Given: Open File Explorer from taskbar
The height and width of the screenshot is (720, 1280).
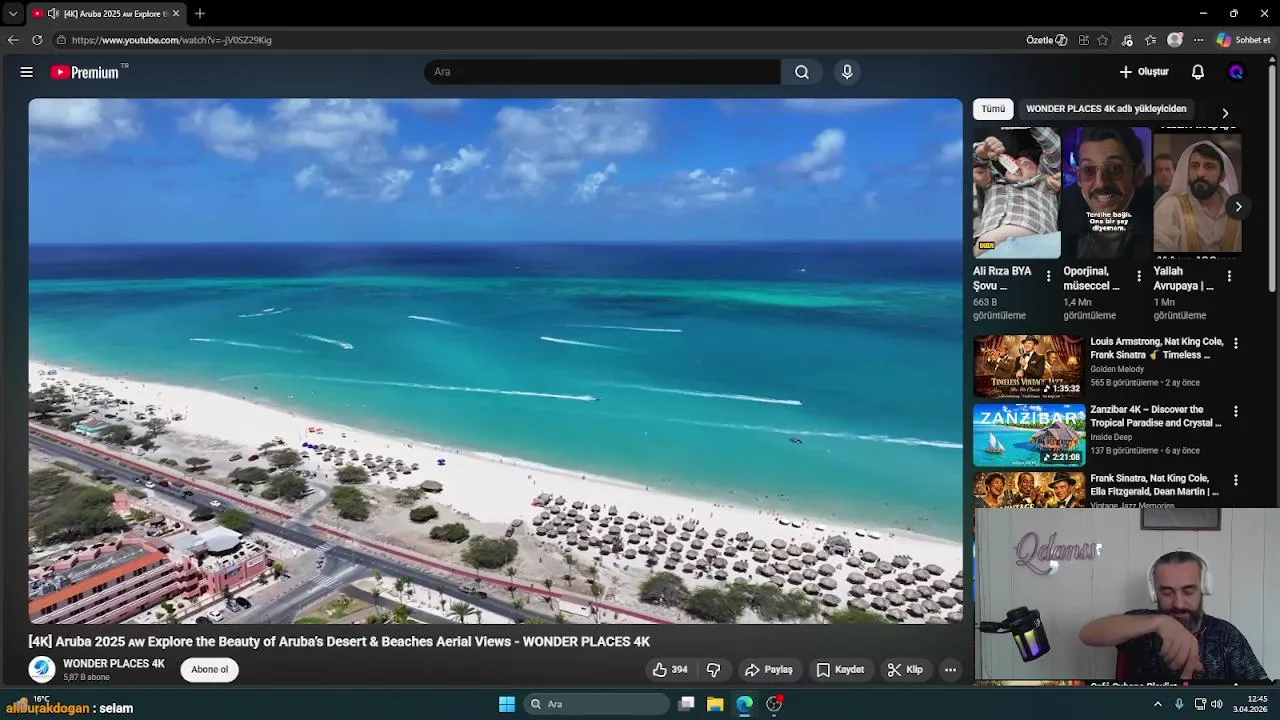Looking at the screenshot, I should click(x=715, y=704).
